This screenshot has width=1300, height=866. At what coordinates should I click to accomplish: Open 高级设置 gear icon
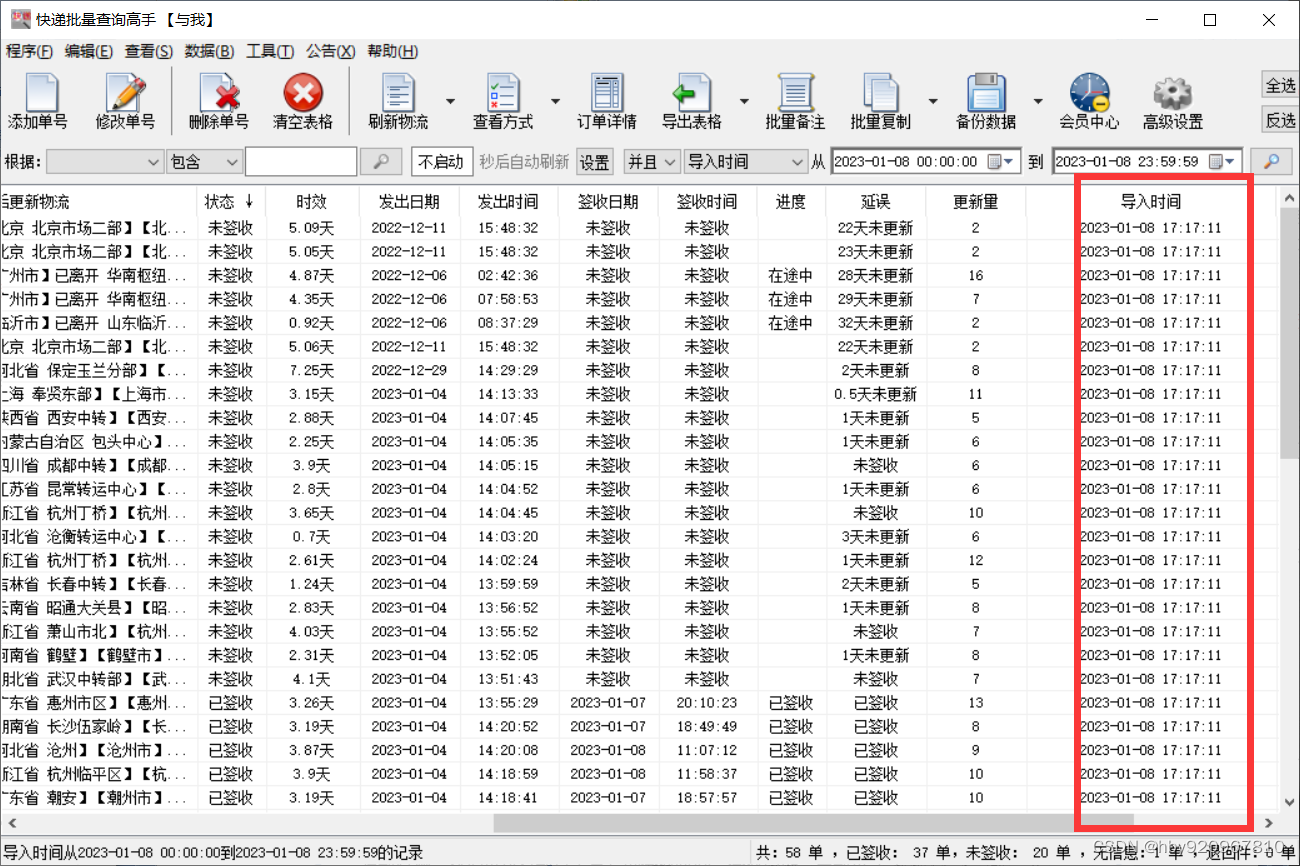(1173, 103)
